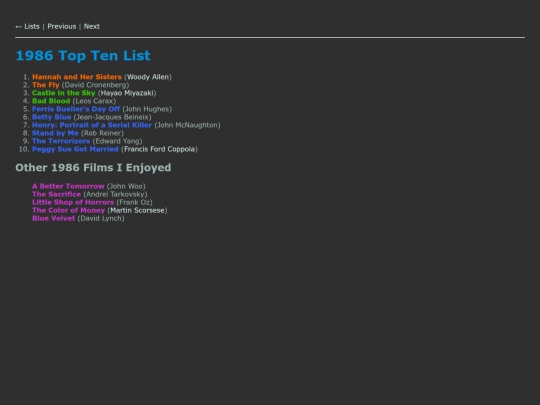Click The Color of Money link
The image size is (540, 405).
(69, 210)
